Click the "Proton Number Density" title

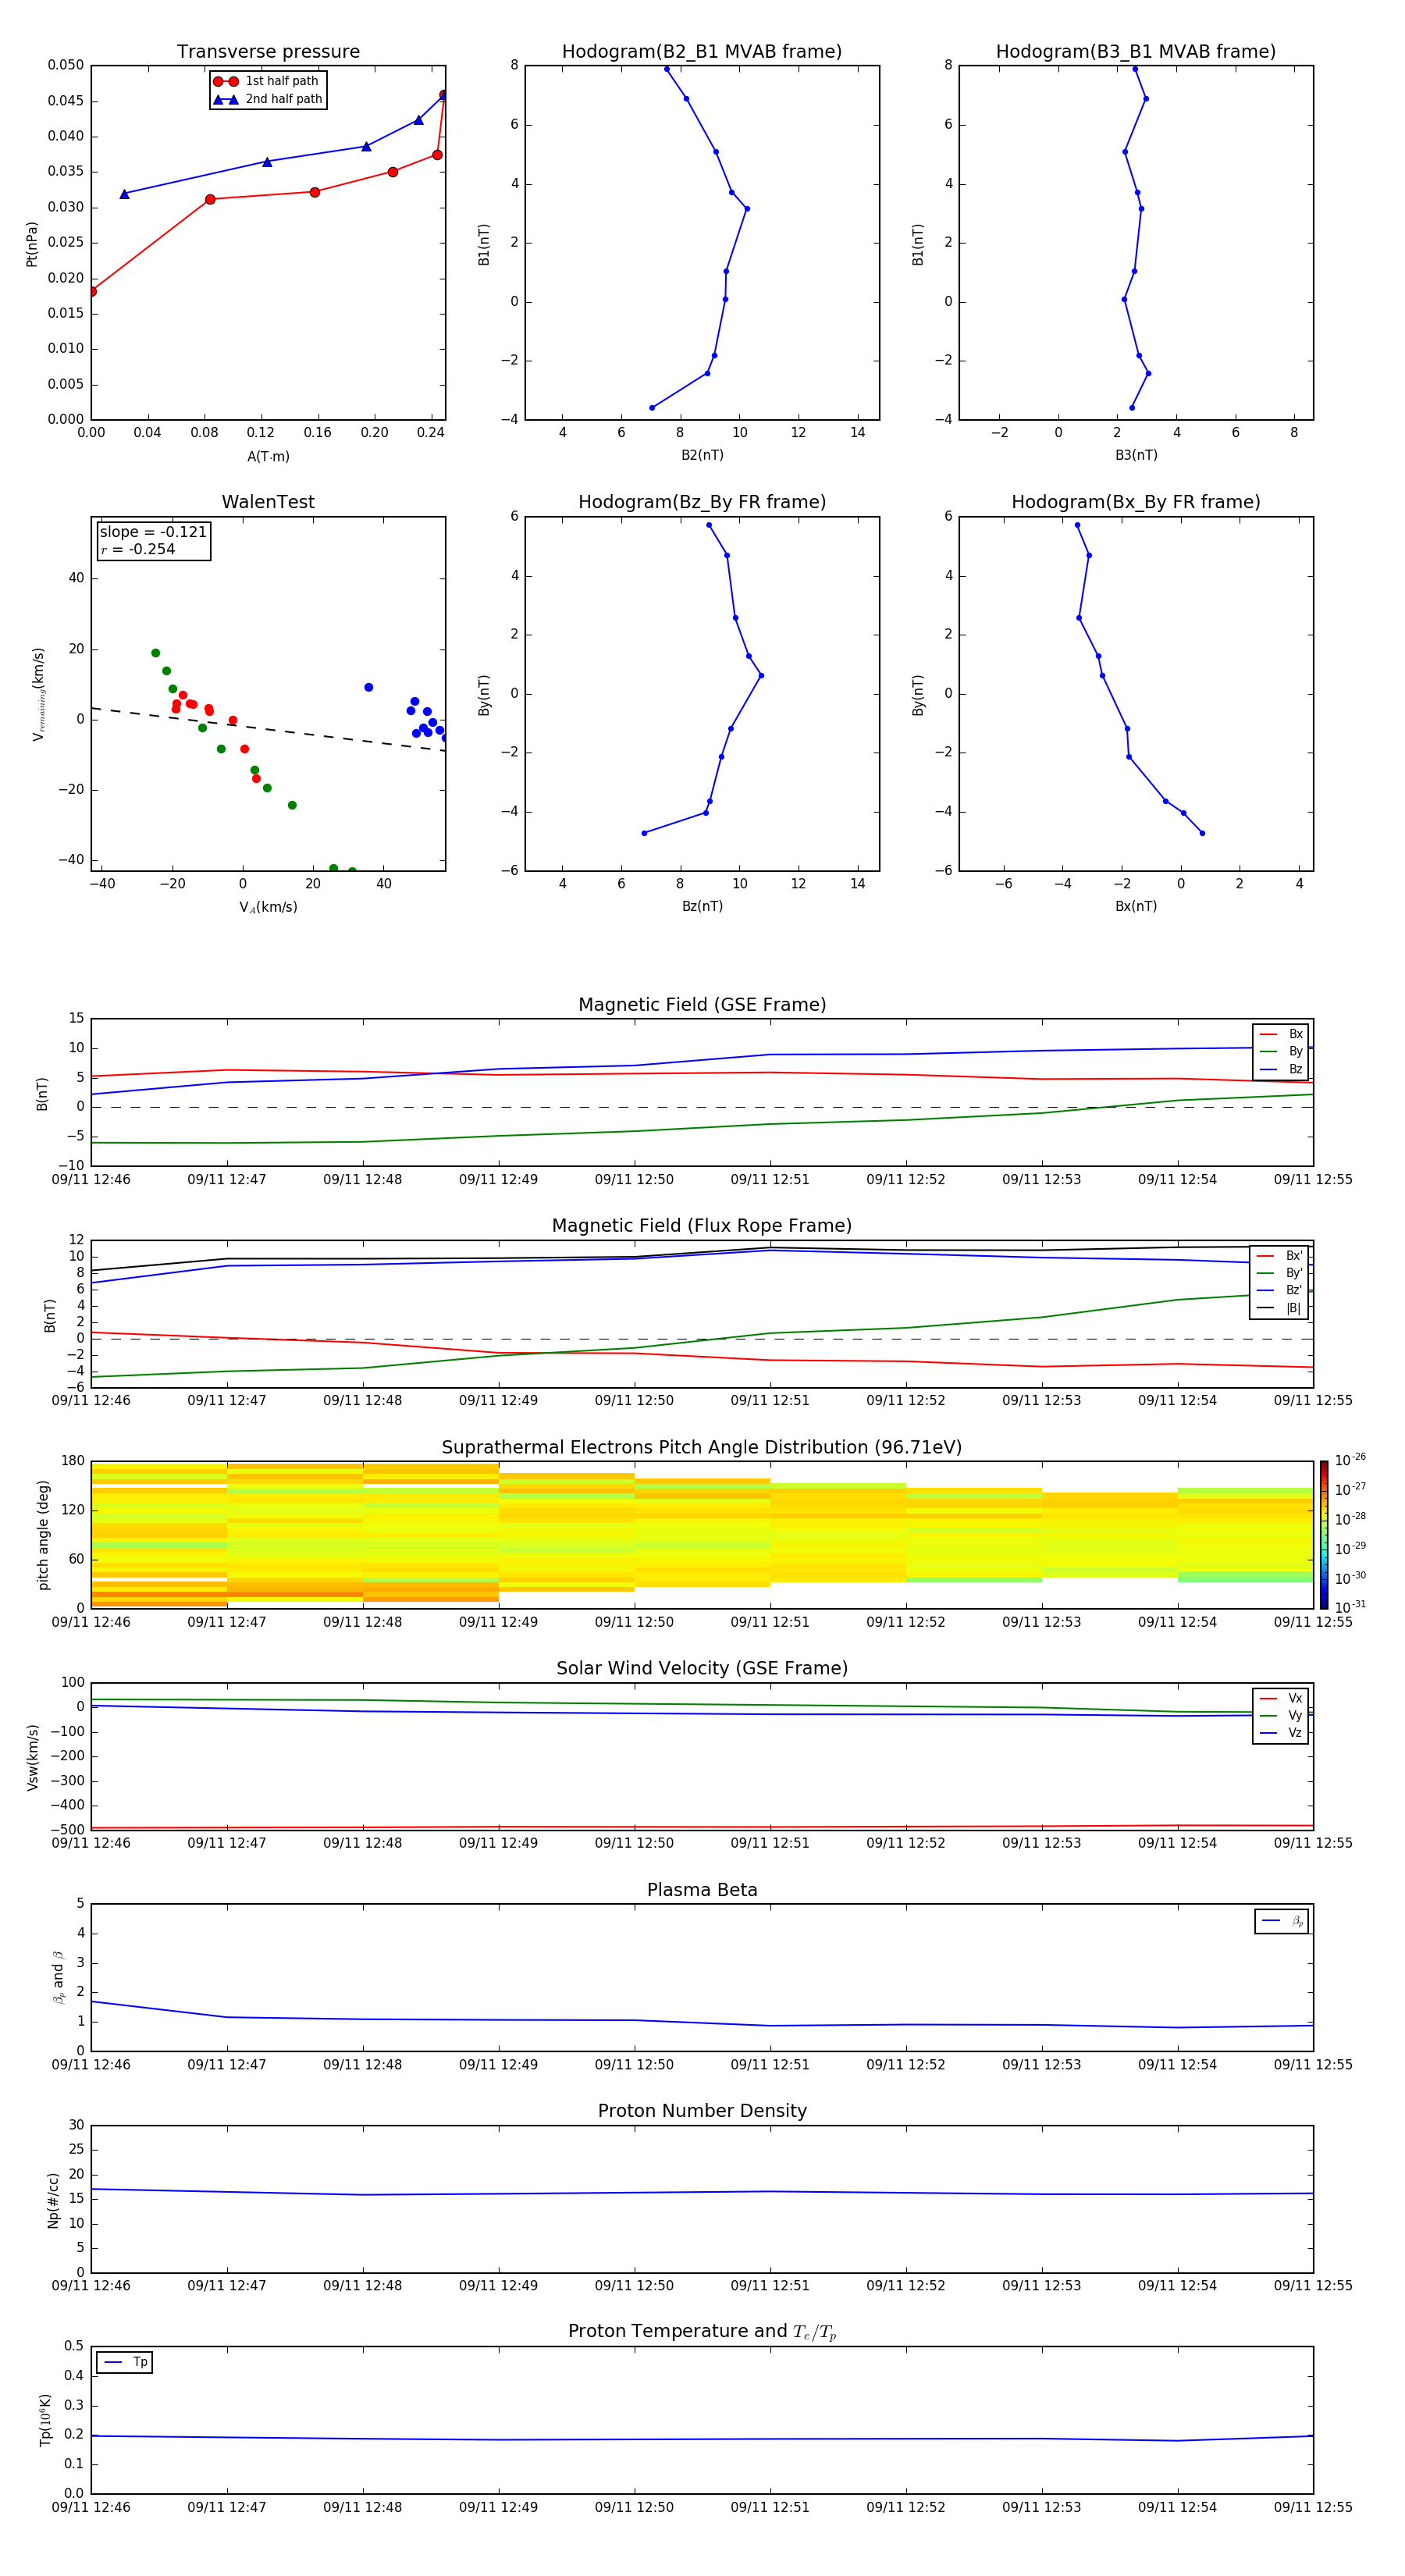coord(702,2111)
